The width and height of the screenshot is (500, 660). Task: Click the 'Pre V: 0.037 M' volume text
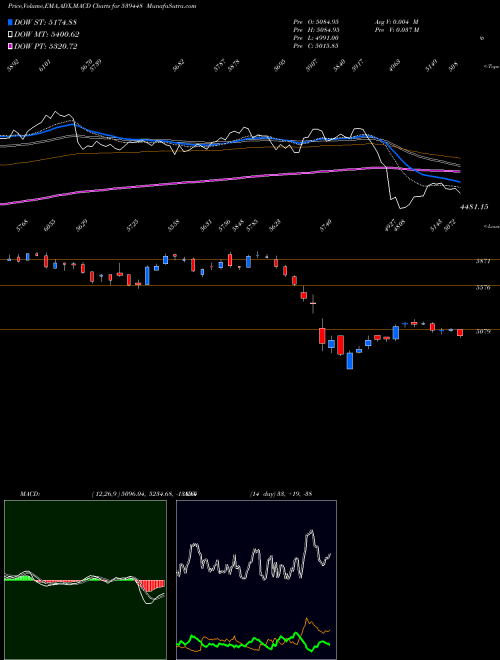click(x=396, y=30)
